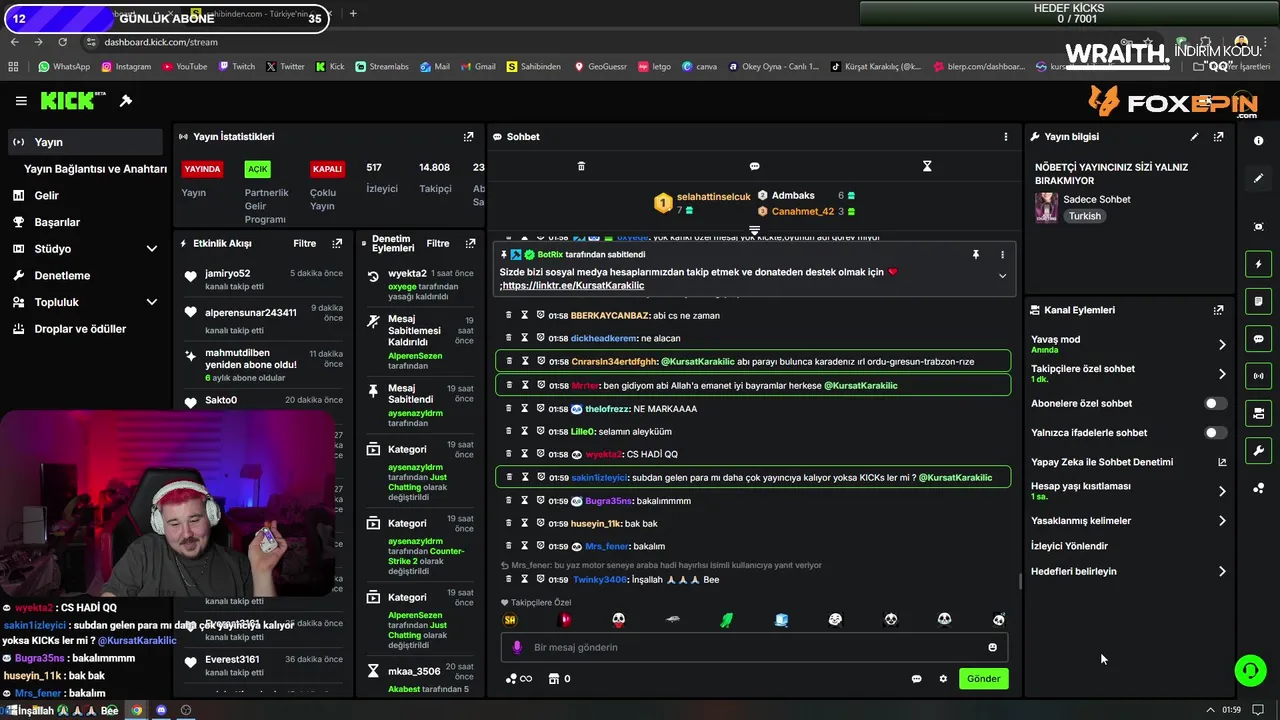This screenshot has height=720, width=1280.
Task: Open the Sohbet three-dot options menu
Action: 1006,137
